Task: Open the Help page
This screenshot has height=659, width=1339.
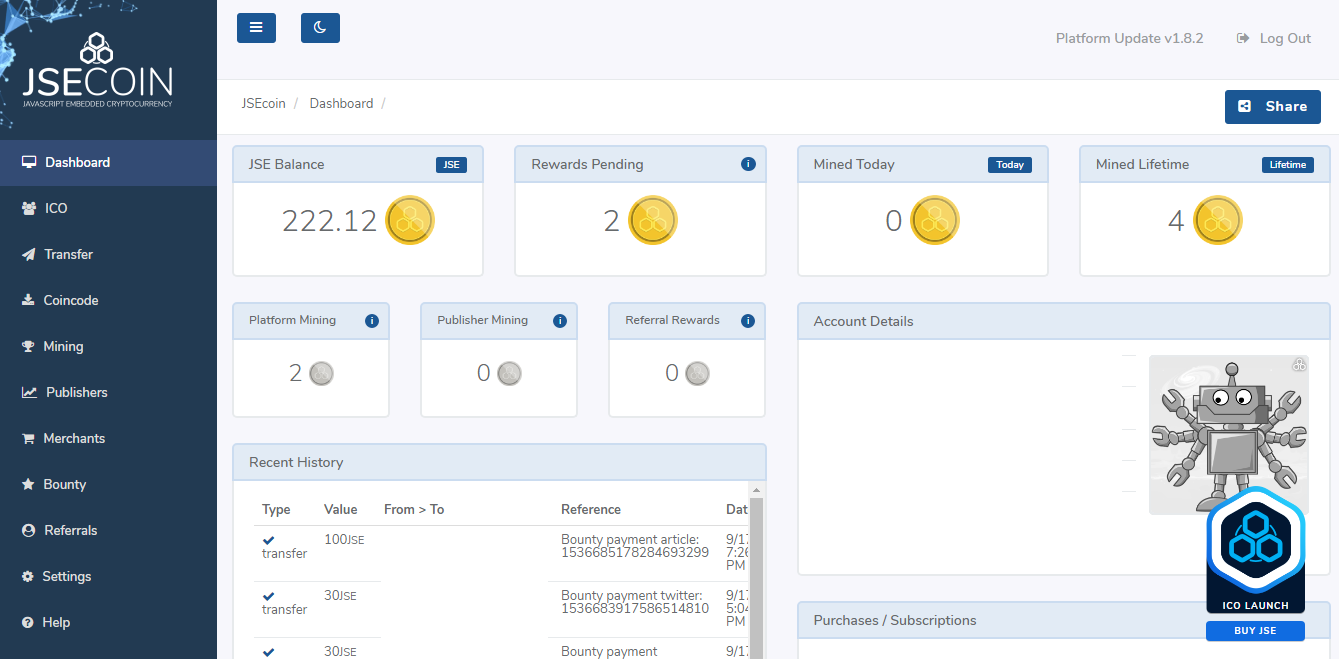Action: [108, 623]
